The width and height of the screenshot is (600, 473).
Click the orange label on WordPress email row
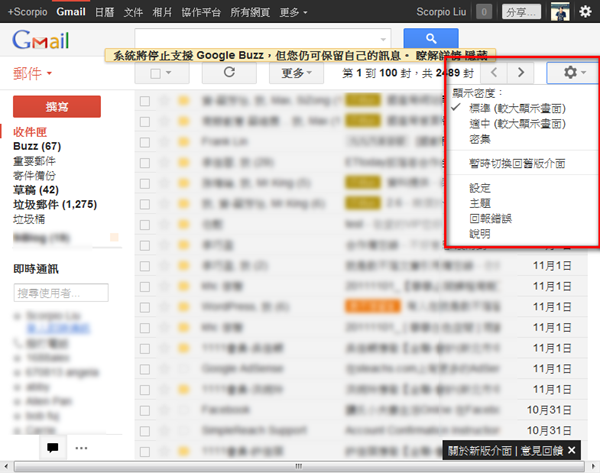[x=373, y=307]
